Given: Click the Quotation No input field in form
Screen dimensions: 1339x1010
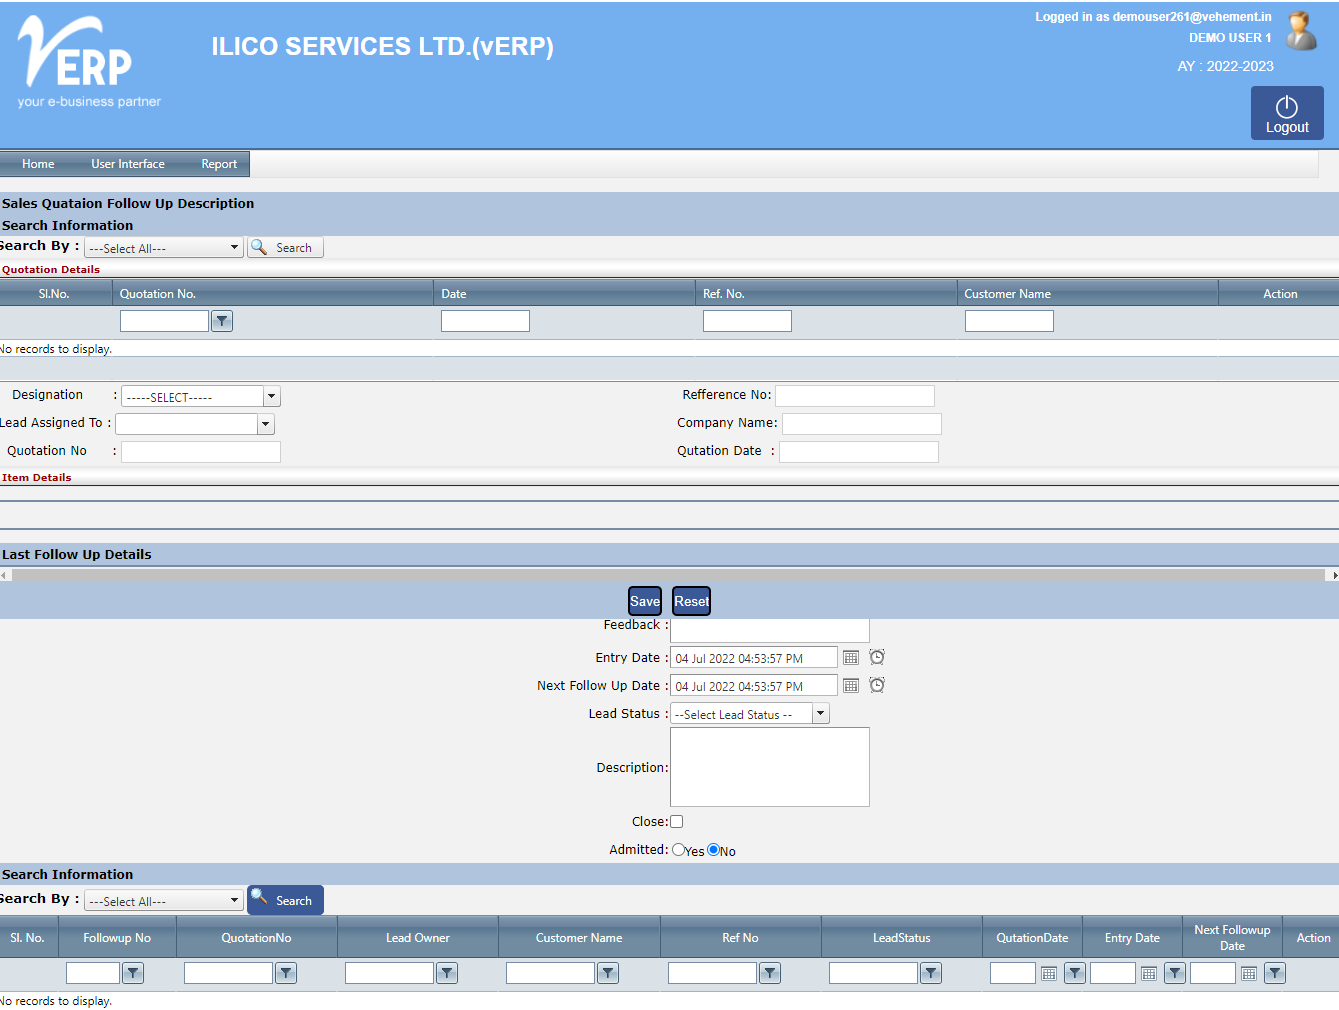Looking at the screenshot, I should [201, 452].
